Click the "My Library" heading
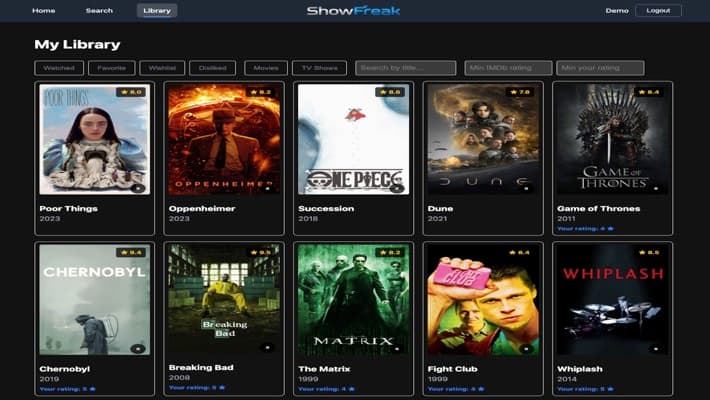This screenshot has height=400, width=710. point(77,44)
